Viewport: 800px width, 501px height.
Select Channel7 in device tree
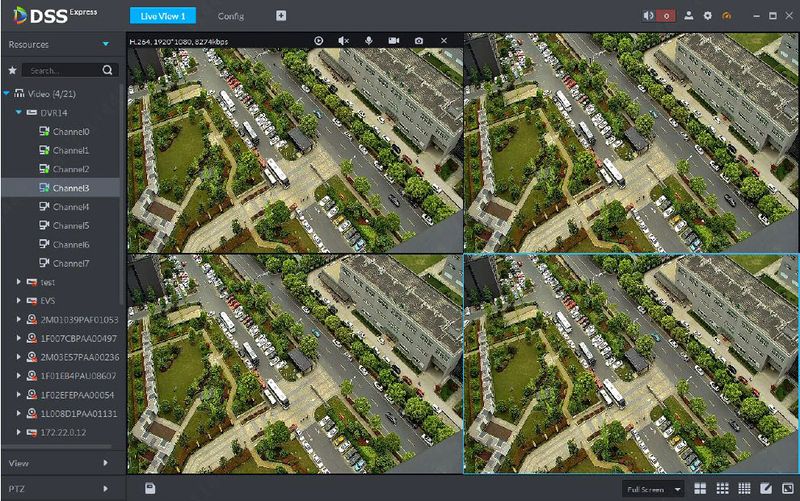coord(71,263)
